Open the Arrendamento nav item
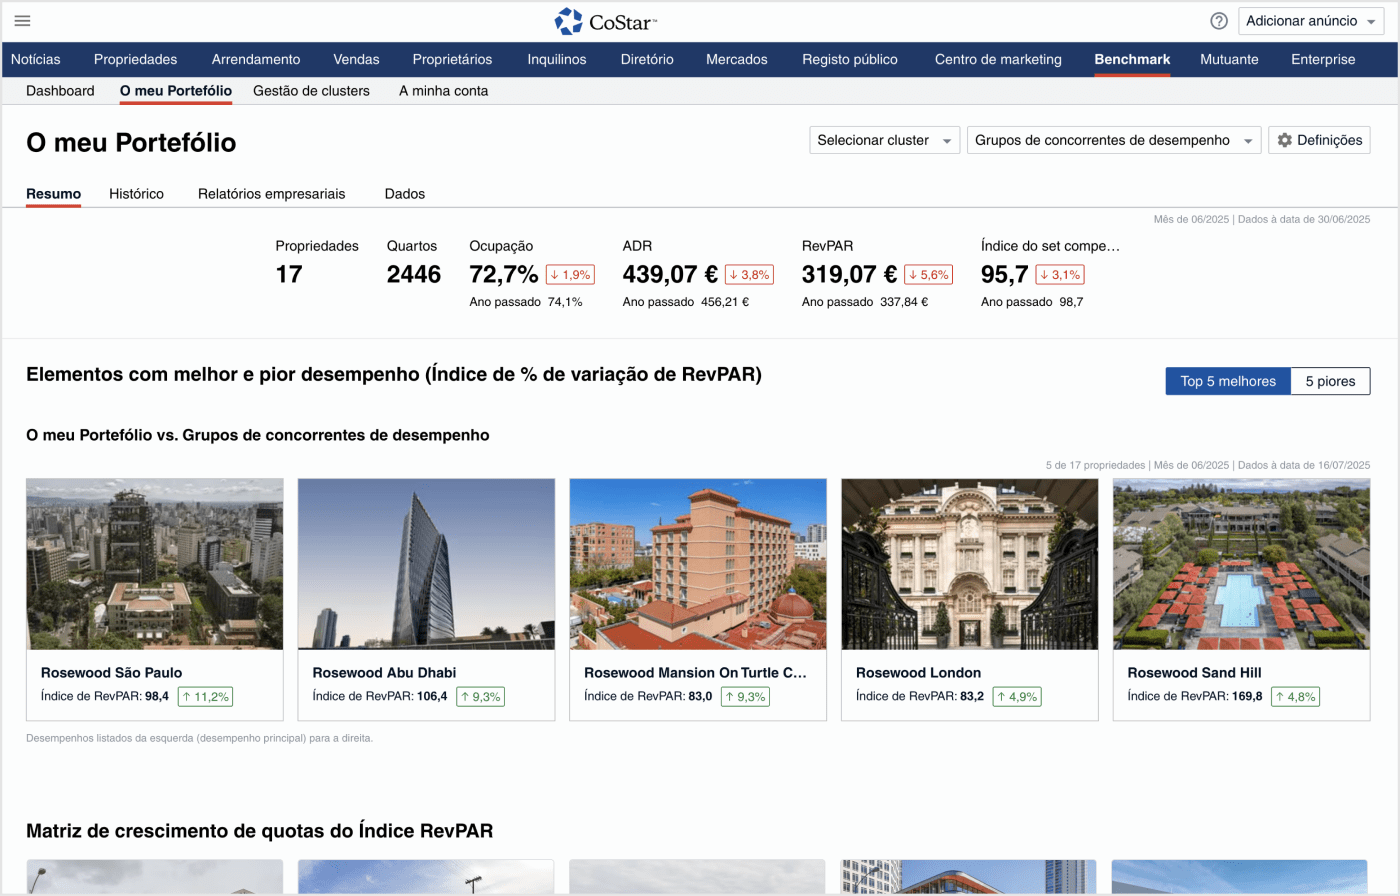The image size is (1400, 896). tap(256, 59)
